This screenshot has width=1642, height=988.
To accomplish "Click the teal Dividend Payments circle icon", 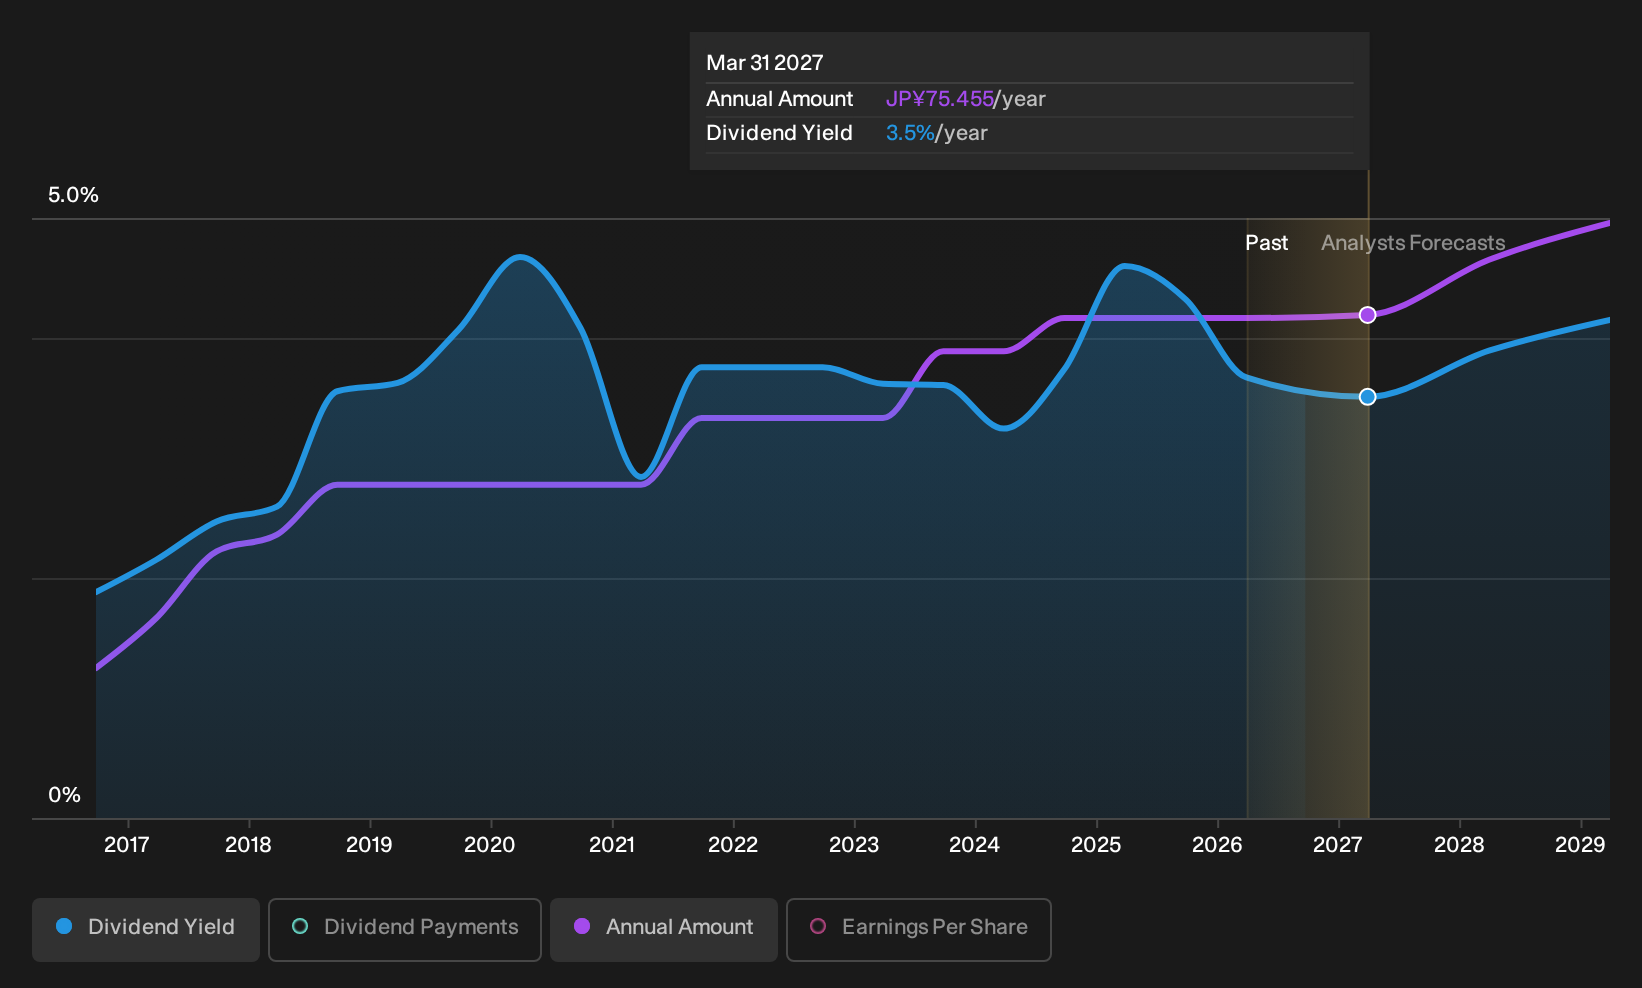I will (x=300, y=926).
